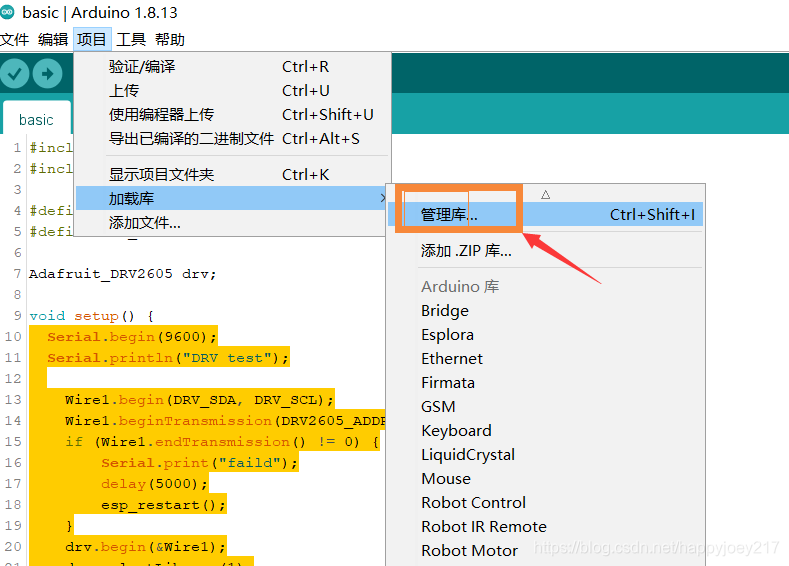Select the Mouse library
The image size is (789, 566).
point(546,478)
